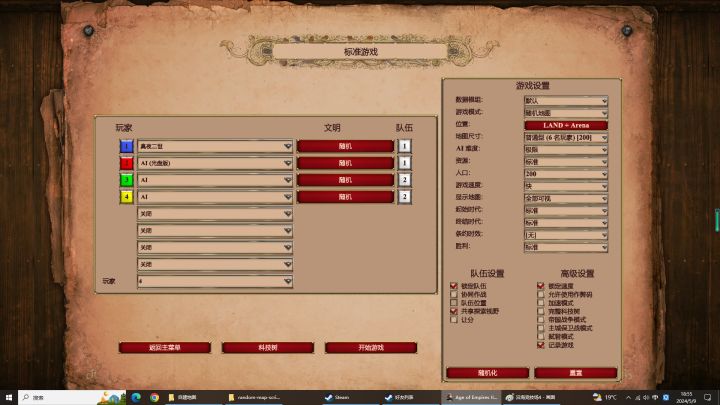Open the 画图 Paint taskbar window
This screenshot has height=405, width=720.
pyautogui.click(x=532, y=397)
